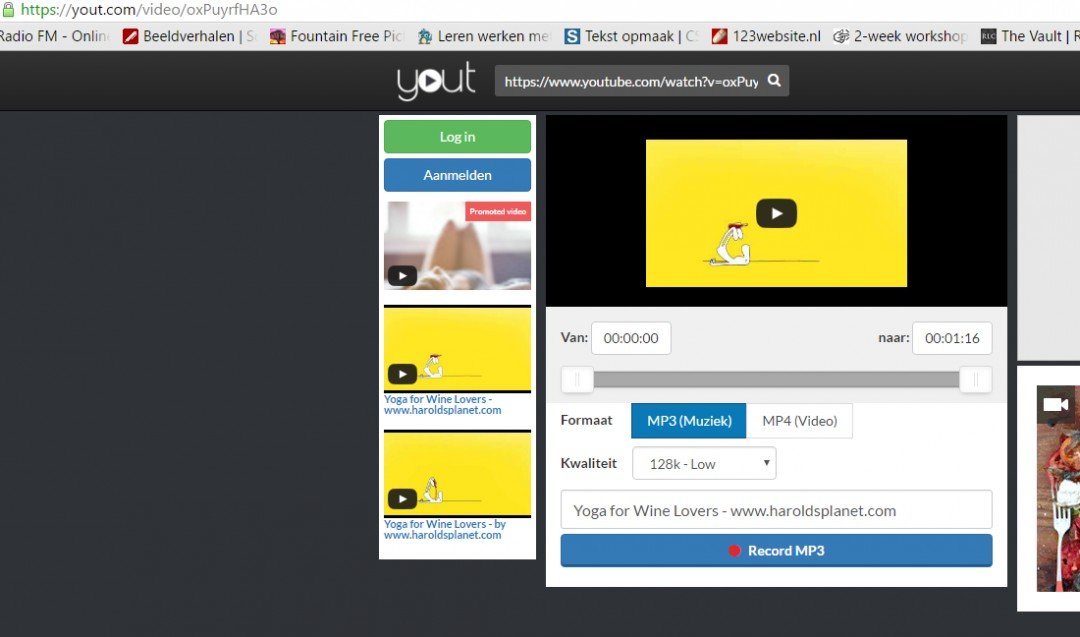This screenshot has height=637, width=1080.
Task: Click the left trim slider handle
Action: pyautogui.click(x=577, y=380)
